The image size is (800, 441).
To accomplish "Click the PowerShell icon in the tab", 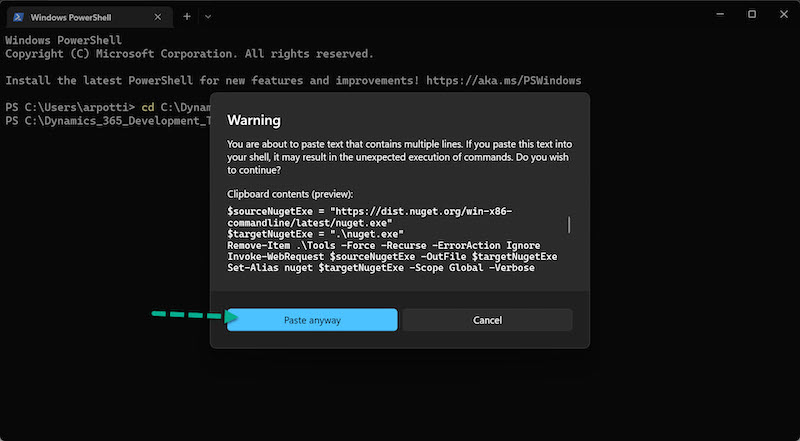I will click(x=18, y=17).
